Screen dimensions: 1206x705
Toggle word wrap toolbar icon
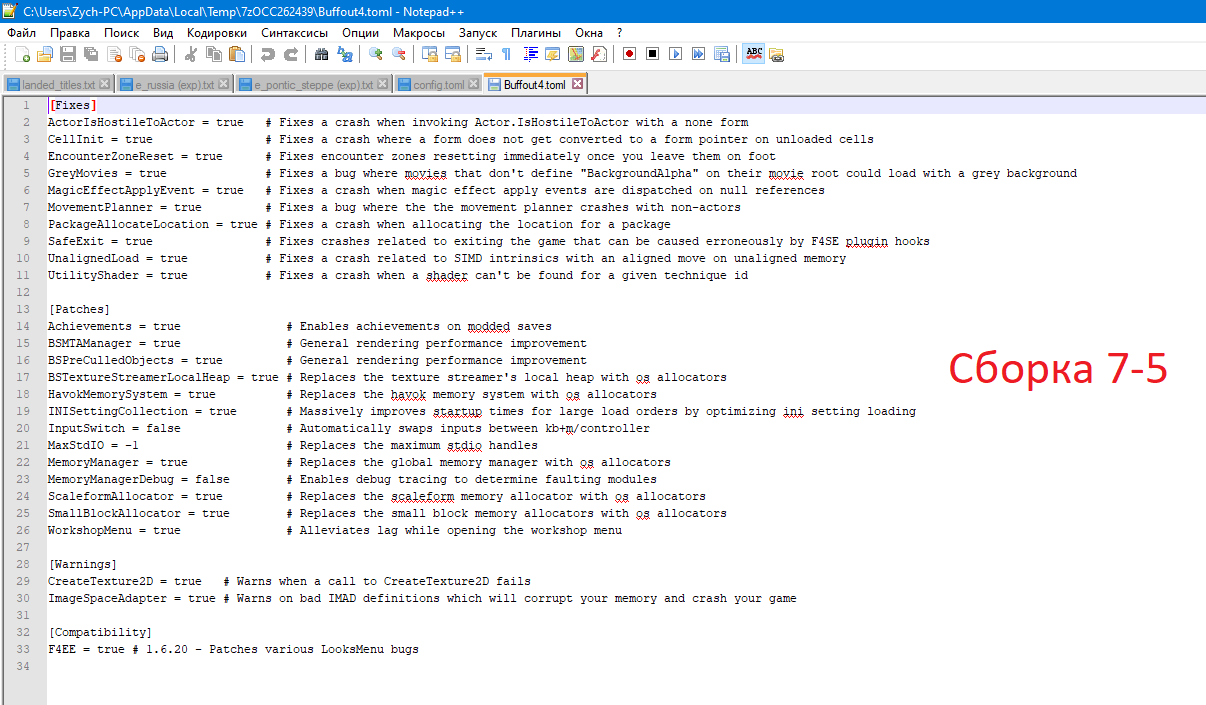point(483,54)
